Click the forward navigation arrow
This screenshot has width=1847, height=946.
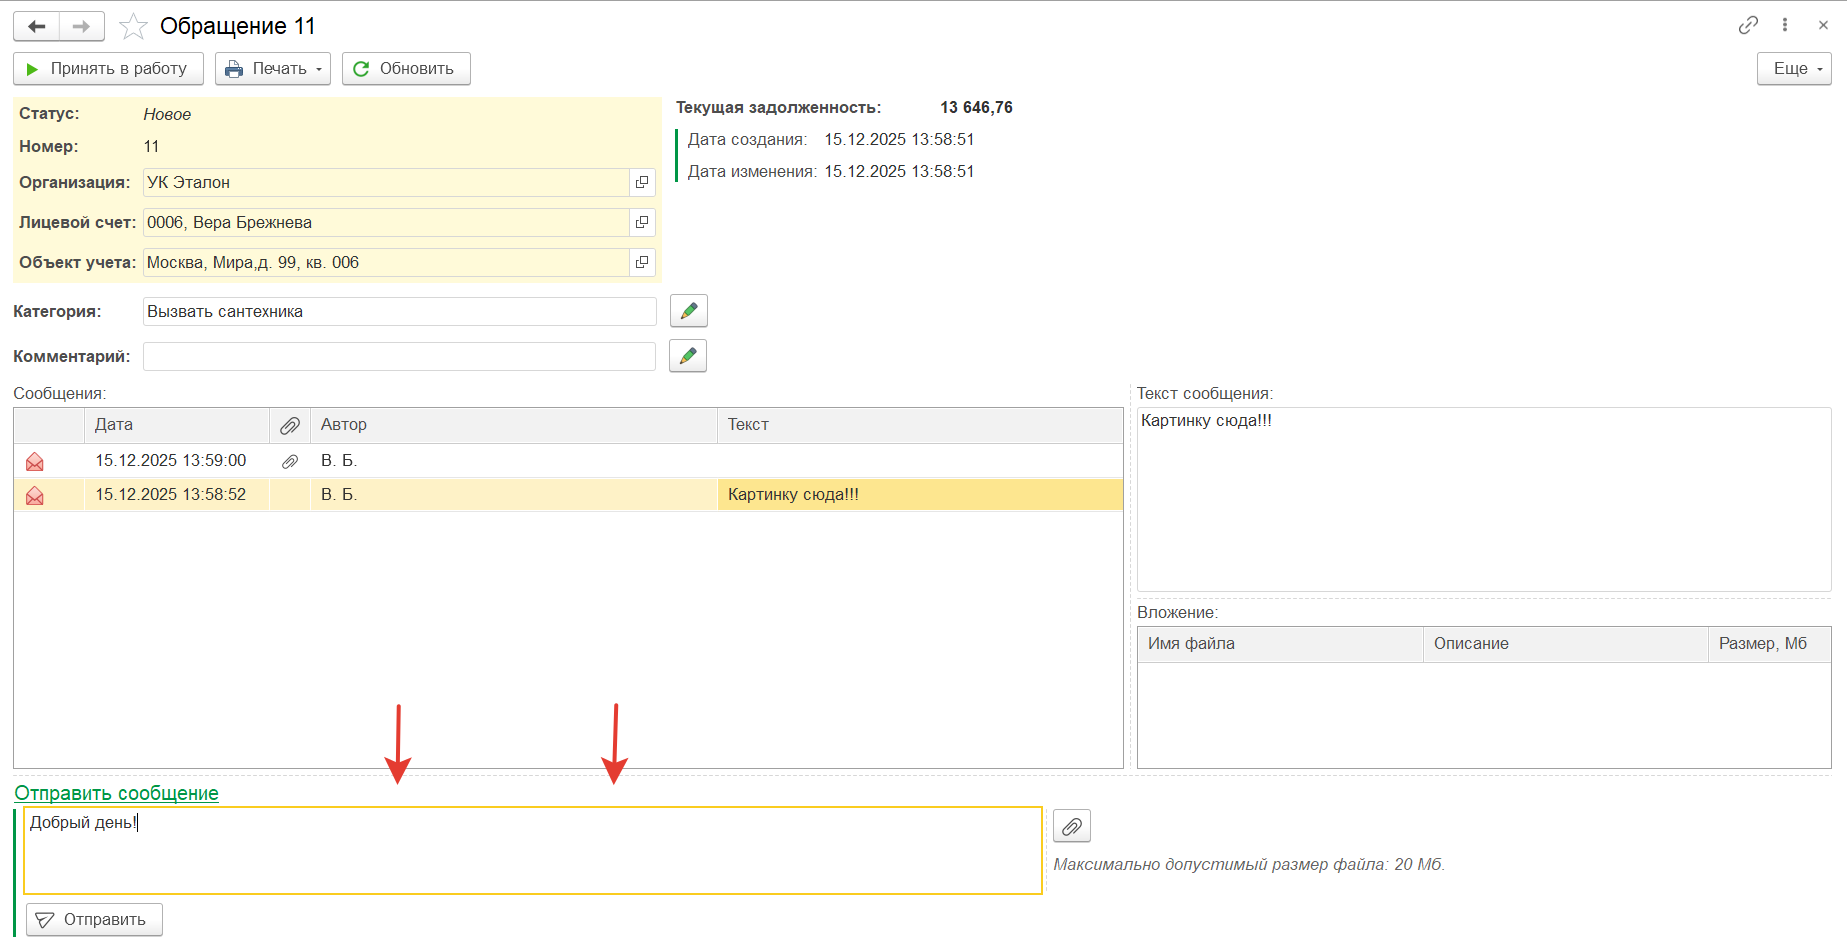point(82,26)
